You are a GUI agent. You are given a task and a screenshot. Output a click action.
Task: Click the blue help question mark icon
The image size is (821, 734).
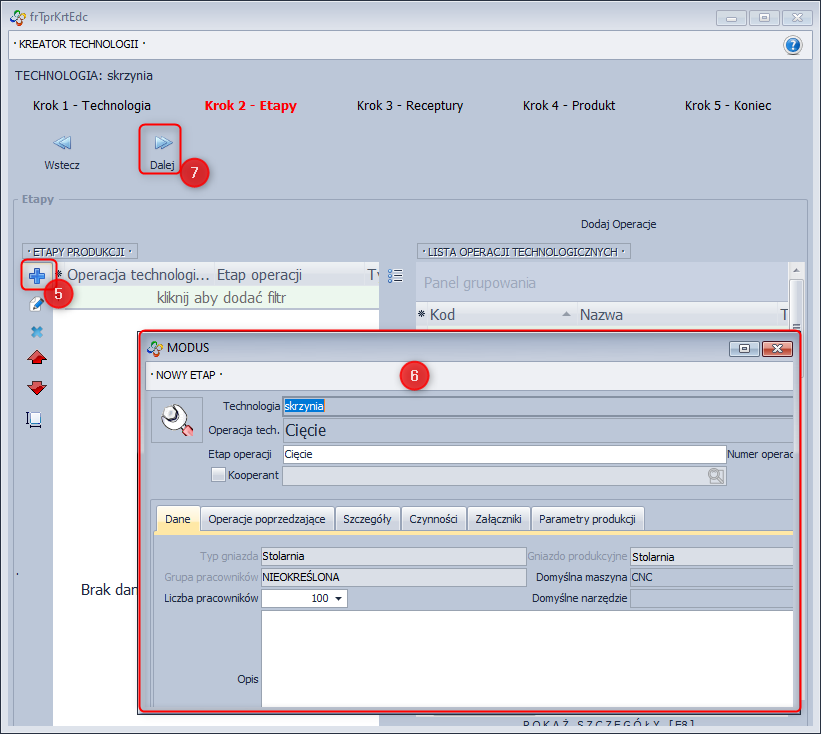coord(792,45)
